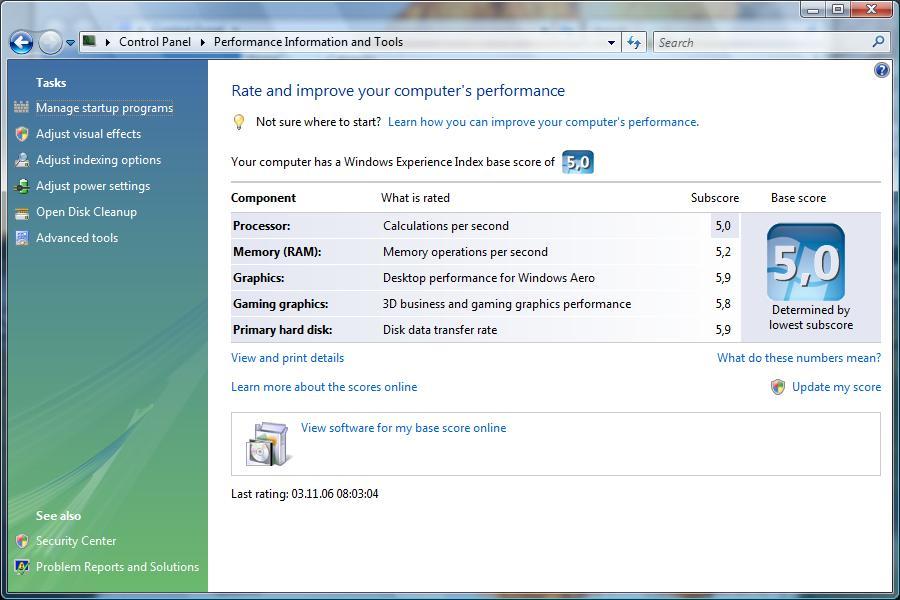Open Problem Reports and Solutions link

pos(117,567)
